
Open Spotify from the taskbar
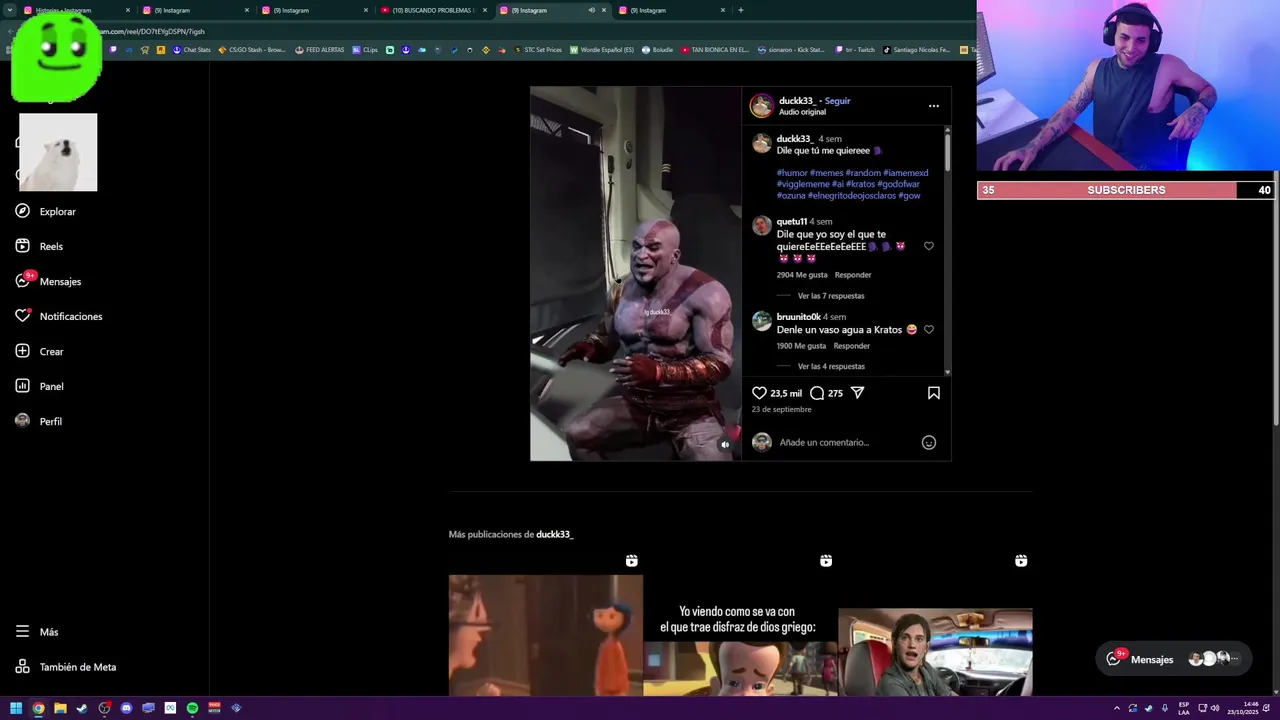192,708
